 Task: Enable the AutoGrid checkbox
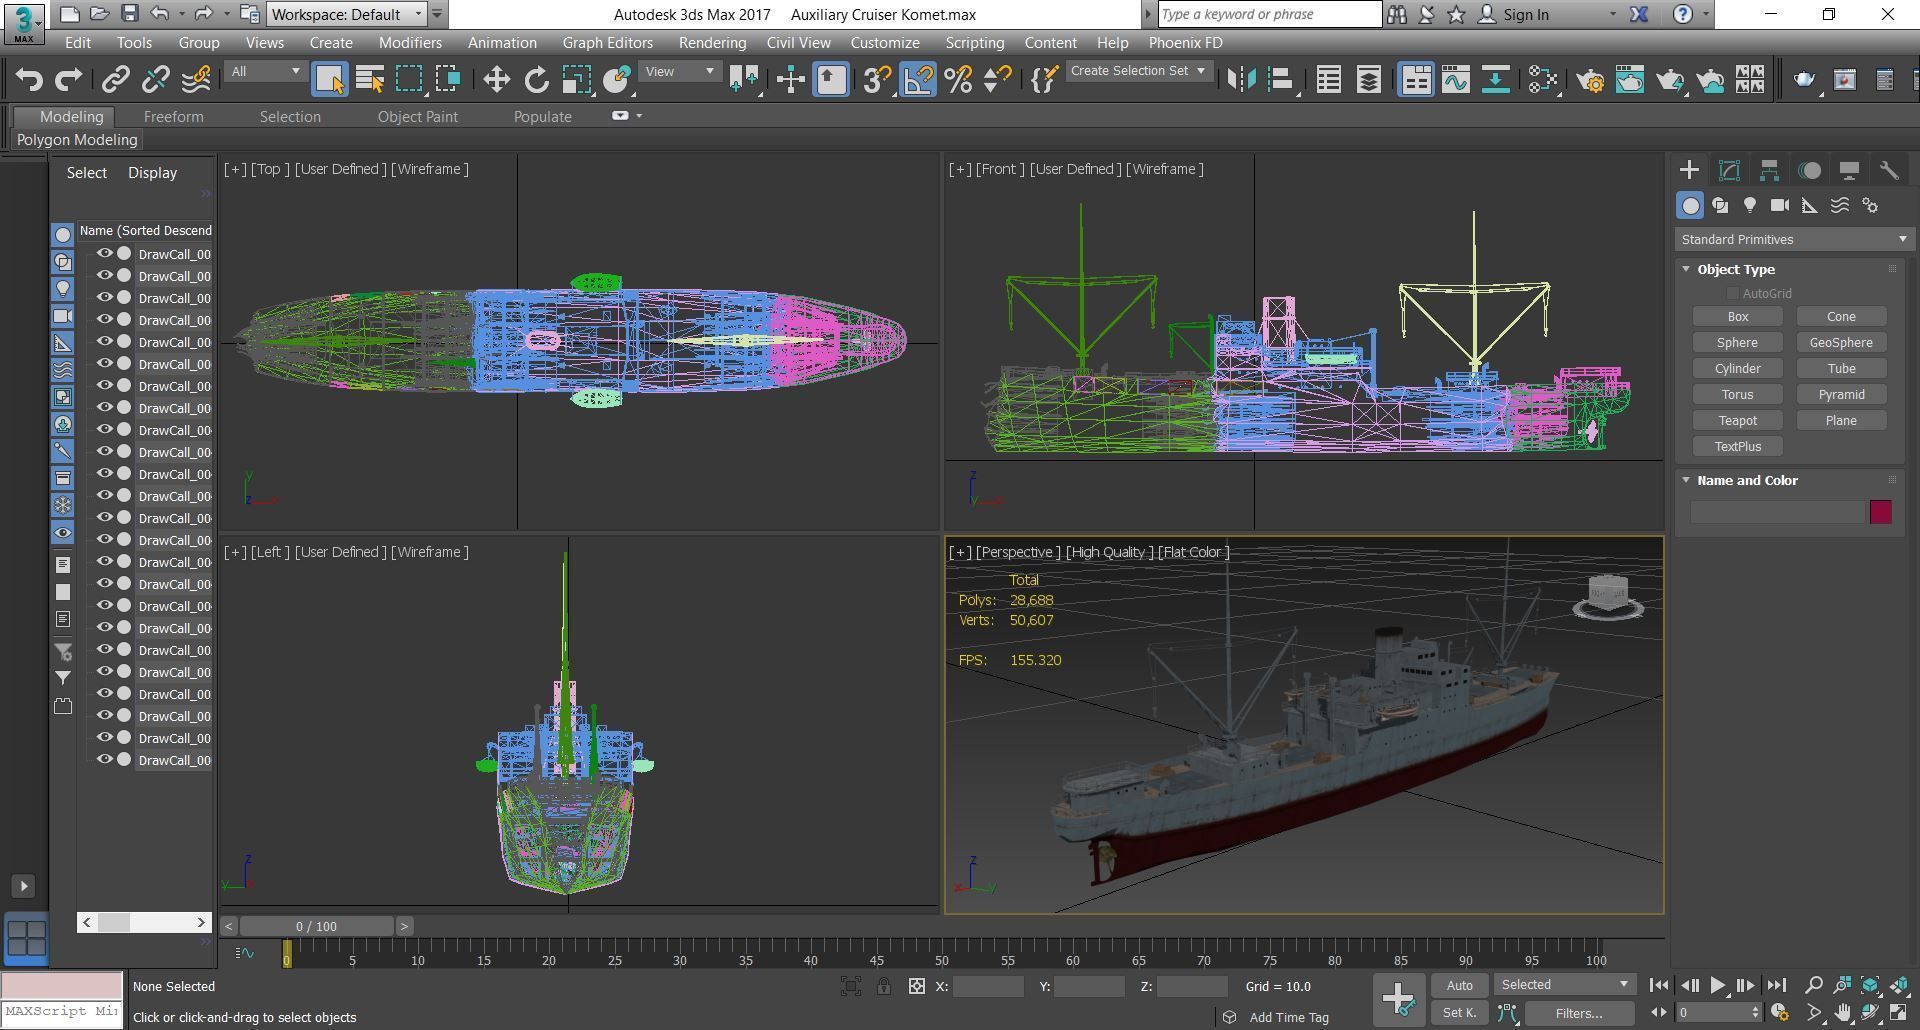click(x=1732, y=293)
